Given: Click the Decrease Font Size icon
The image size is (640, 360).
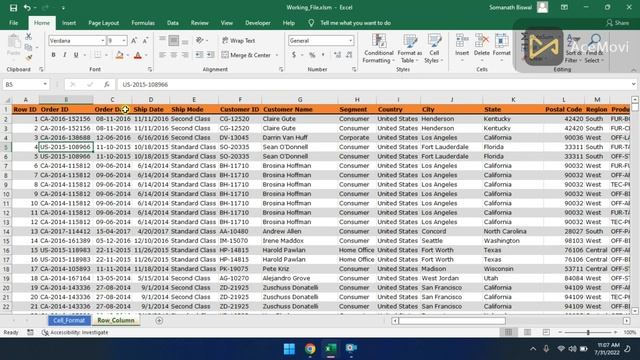Looking at the screenshot, I should coord(145,40).
